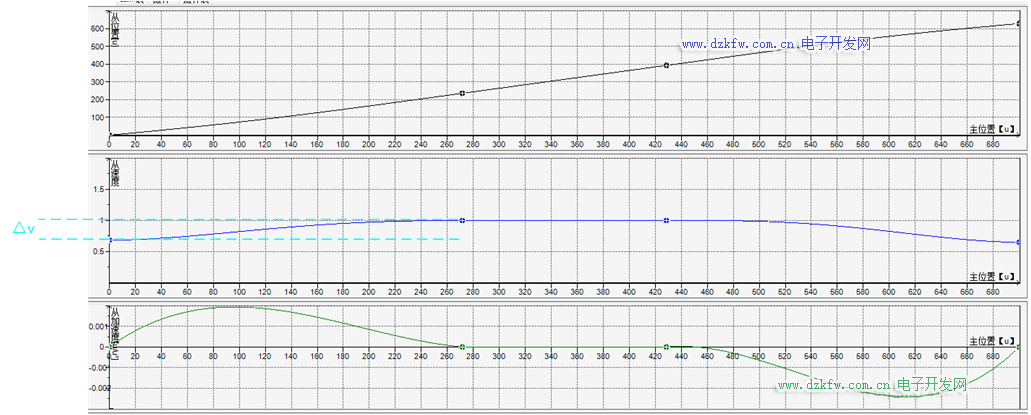Click velocity curve start point at master 0
The image size is (1031, 415).
click(110, 240)
